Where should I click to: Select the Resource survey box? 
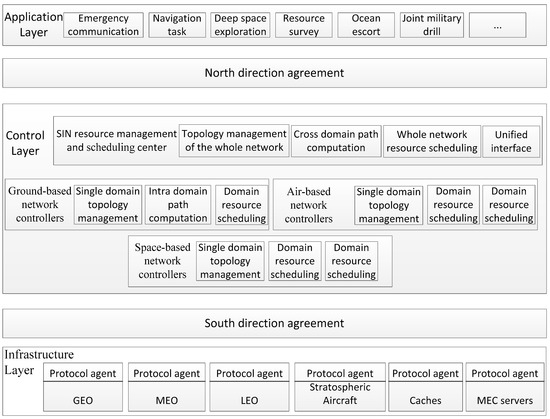click(304, 25)
